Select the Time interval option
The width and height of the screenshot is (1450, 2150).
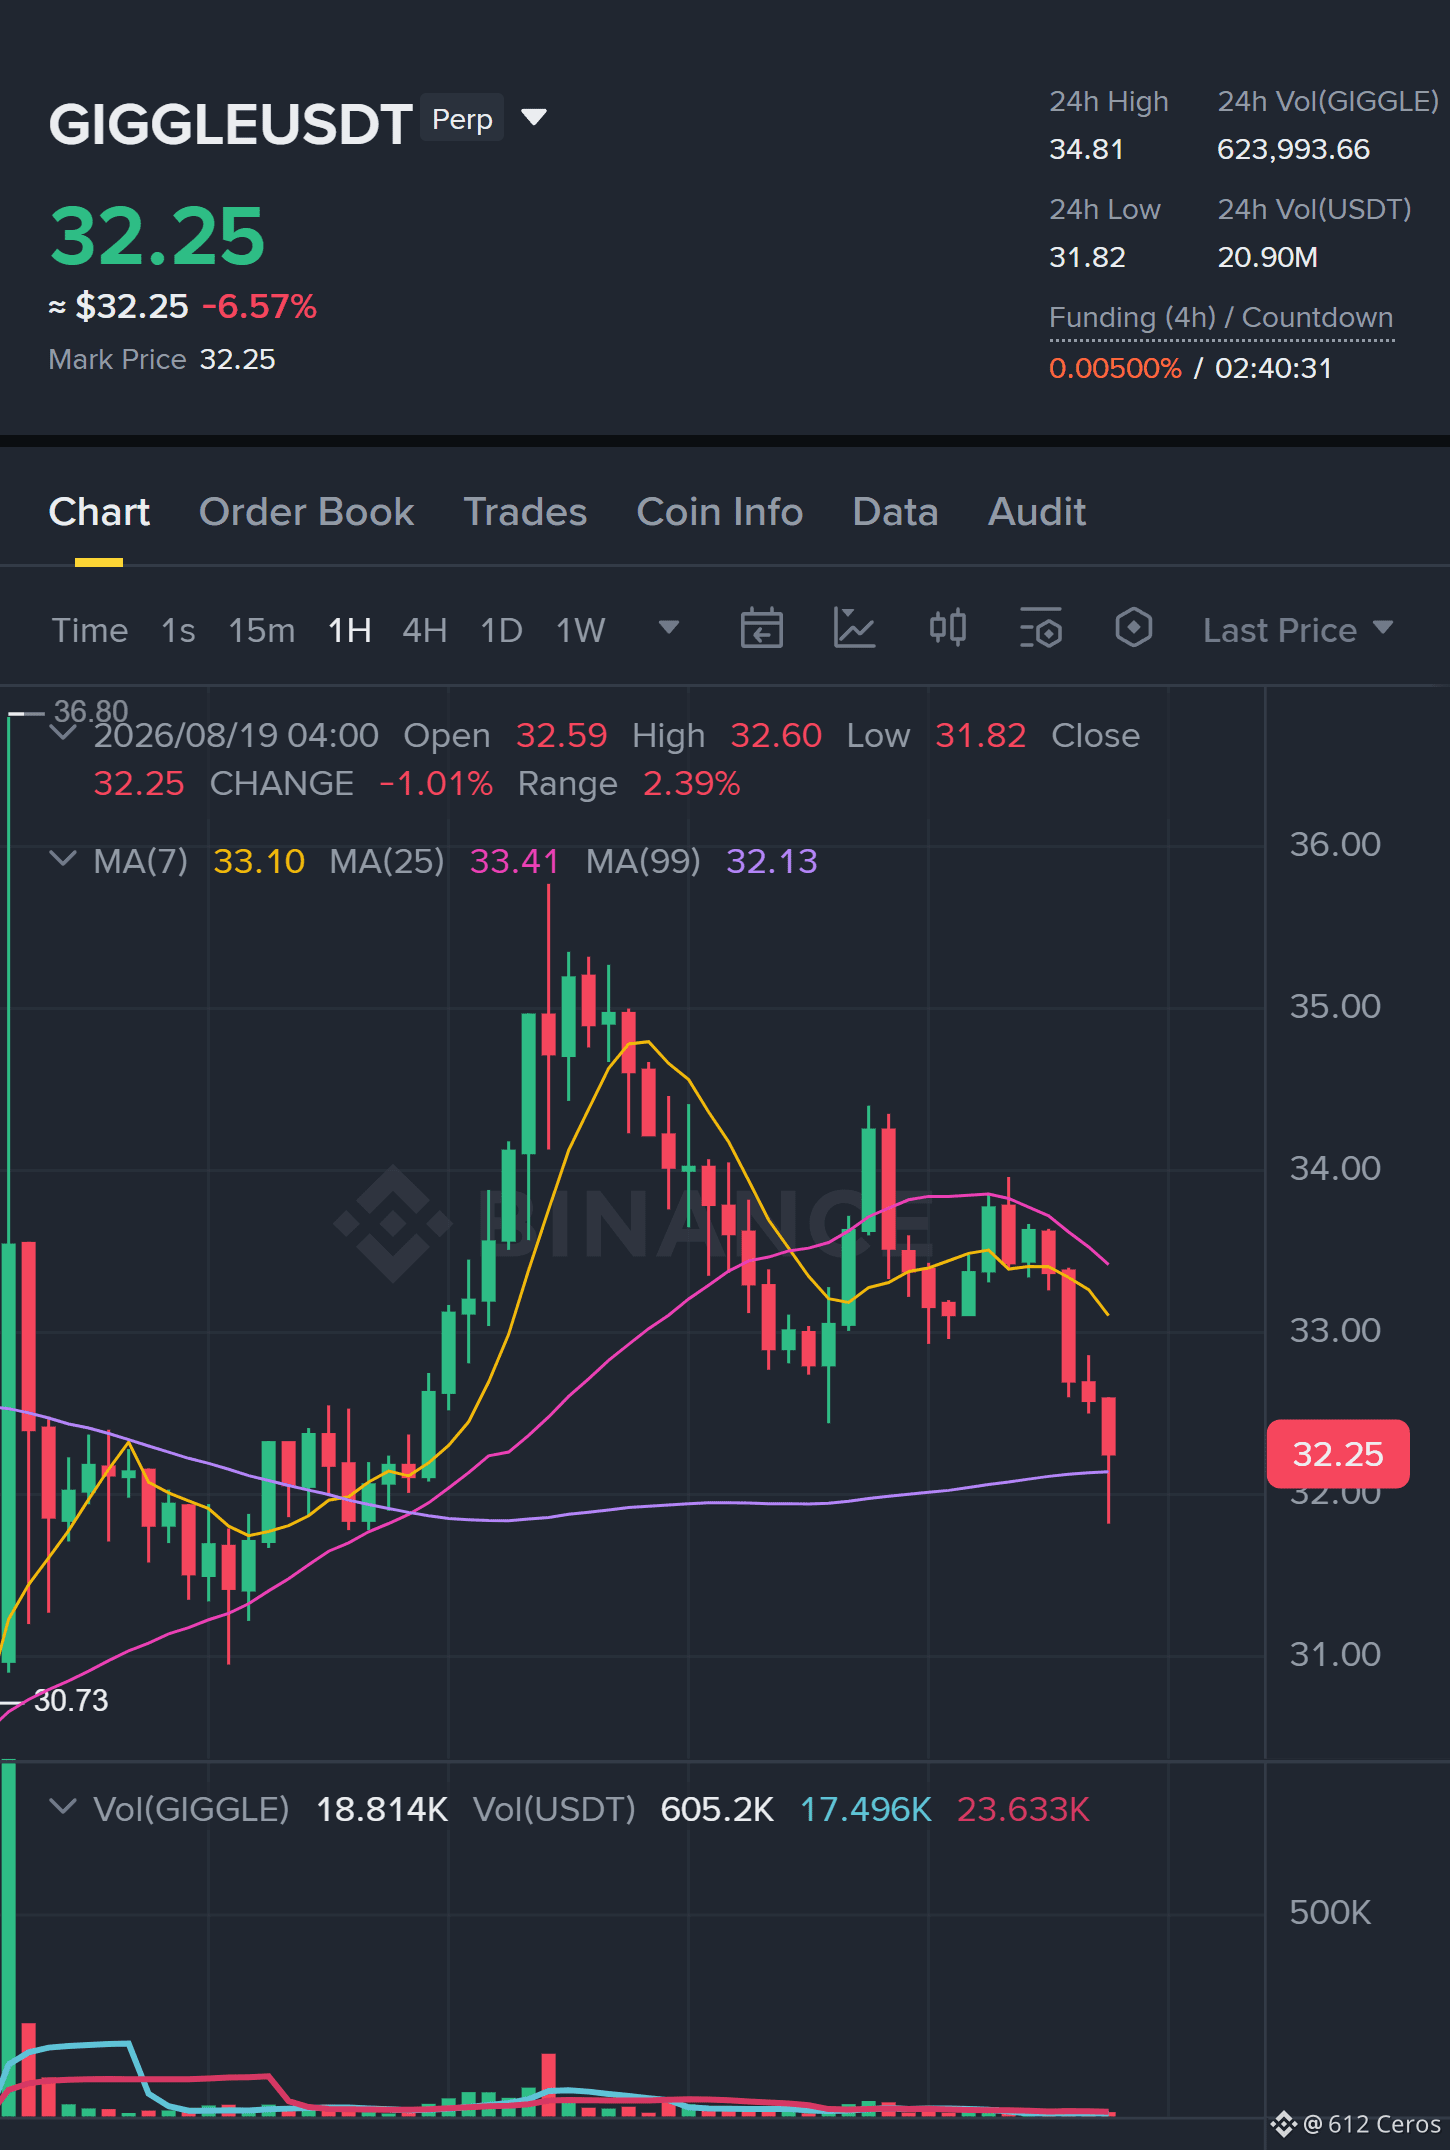[x=90, y=630]
